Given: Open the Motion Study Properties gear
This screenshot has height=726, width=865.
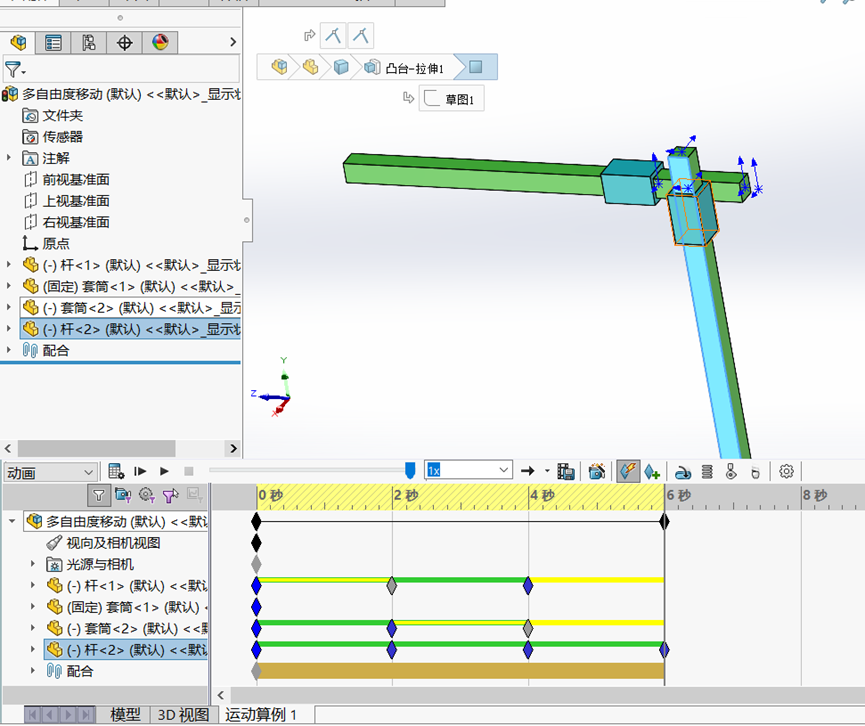Looking at the screenshot, I should [786, 470].
